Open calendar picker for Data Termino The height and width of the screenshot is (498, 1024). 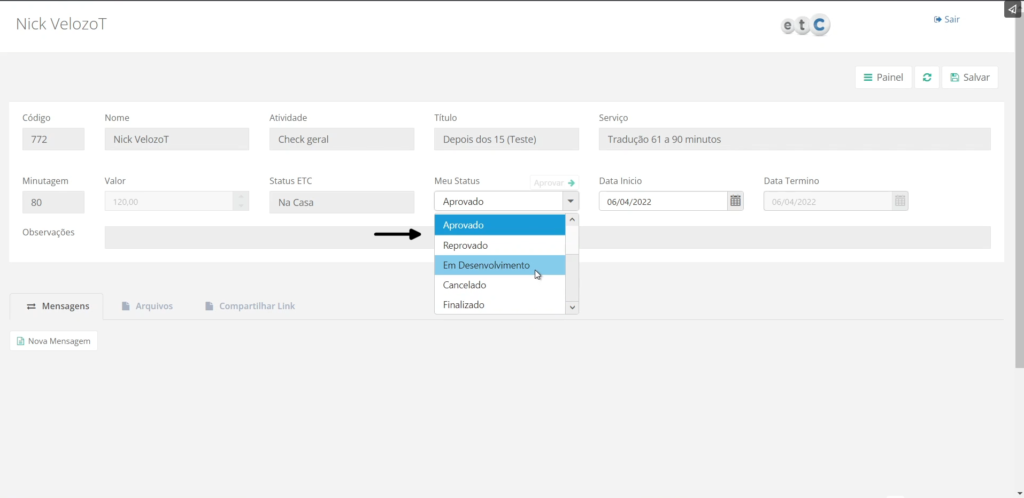coord(900,201)
